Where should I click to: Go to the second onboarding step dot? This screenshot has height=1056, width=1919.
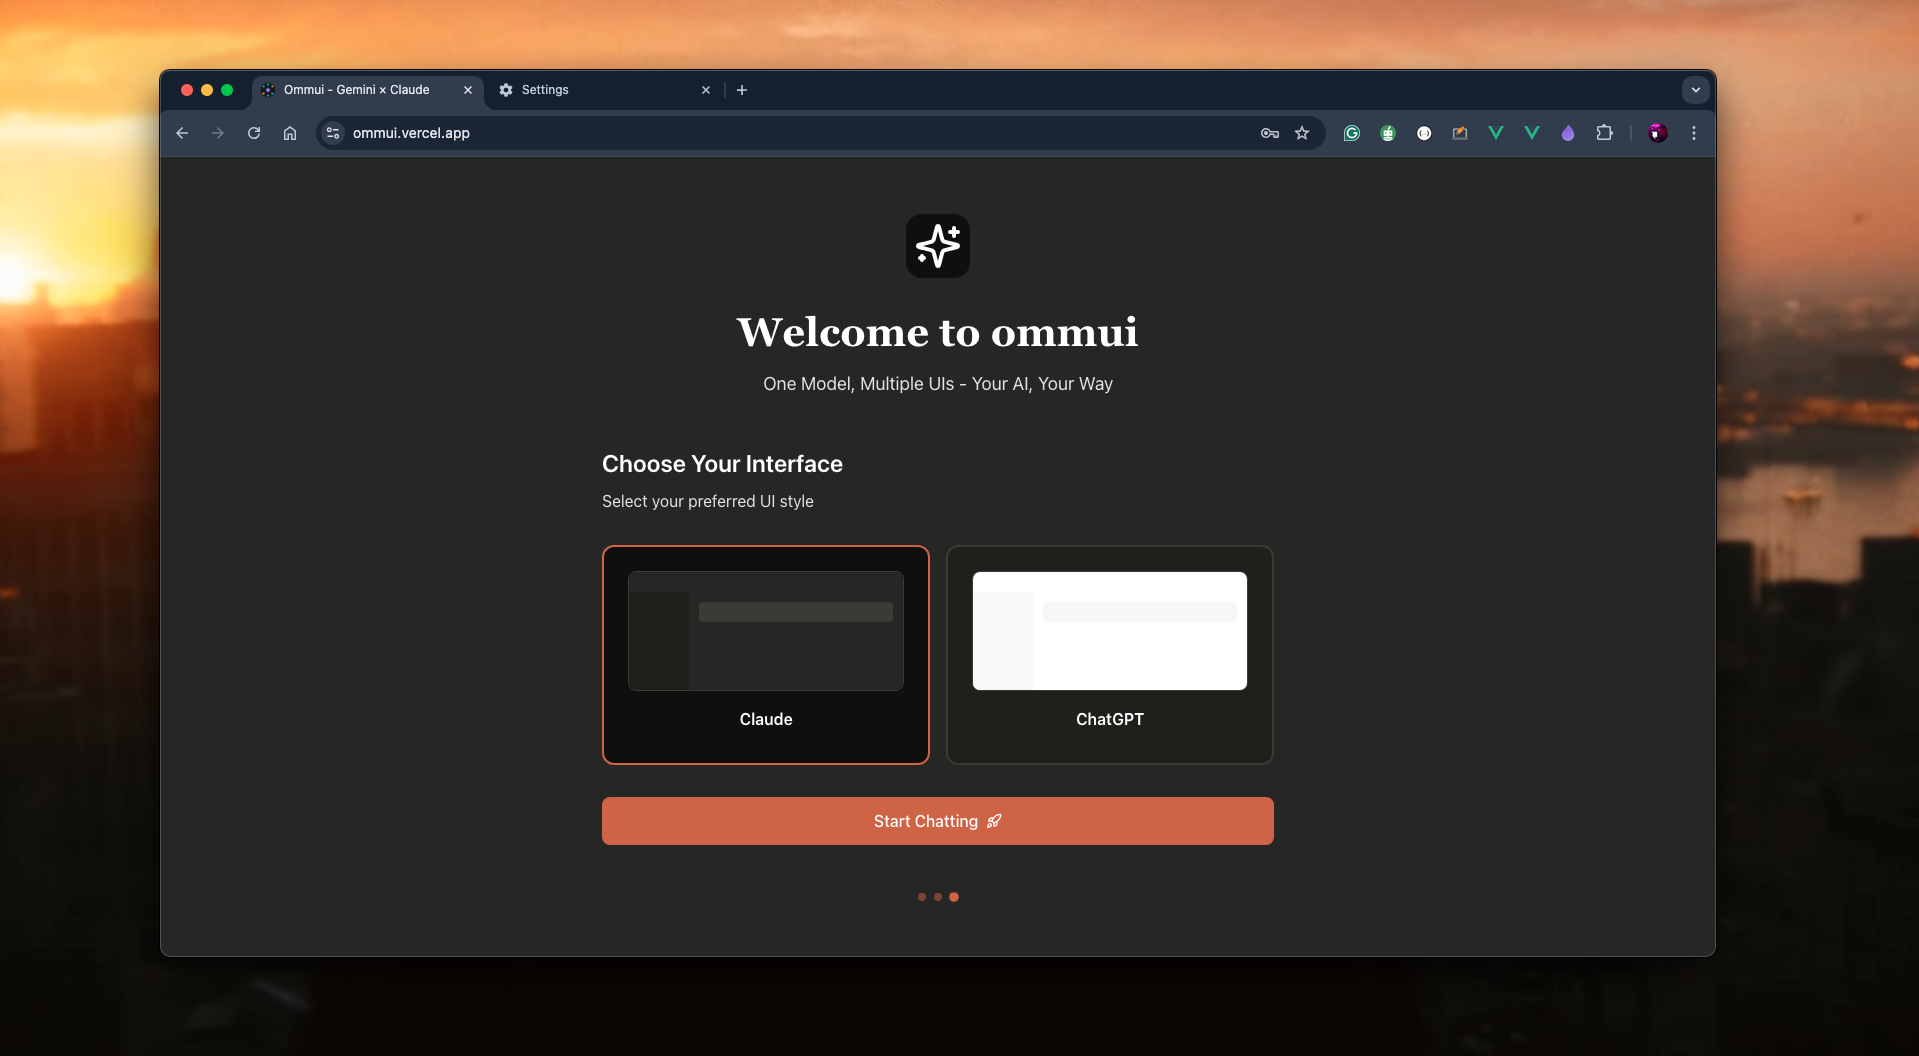(937, 897)
